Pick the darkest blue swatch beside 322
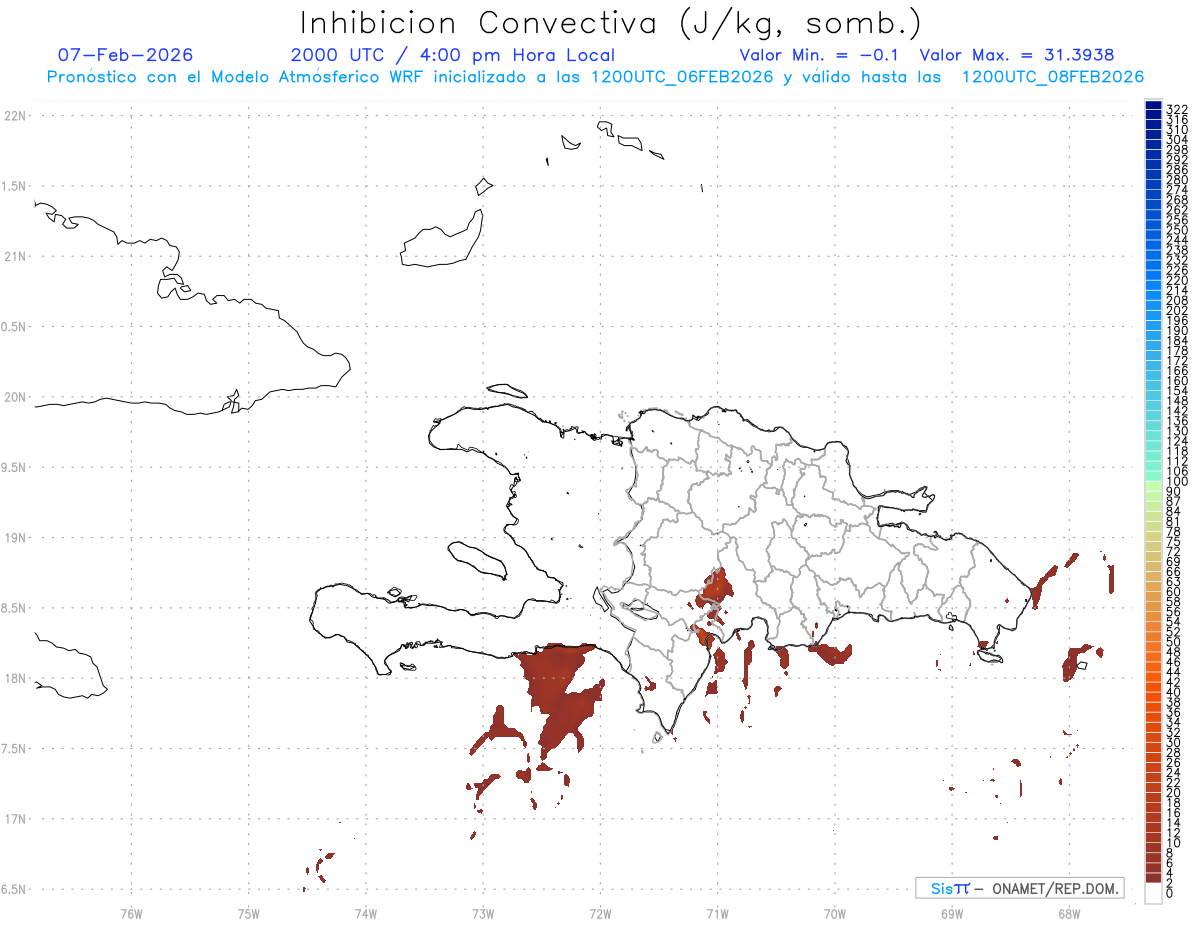Screen dimensions: 1200x927 [x=1154, y=105]
